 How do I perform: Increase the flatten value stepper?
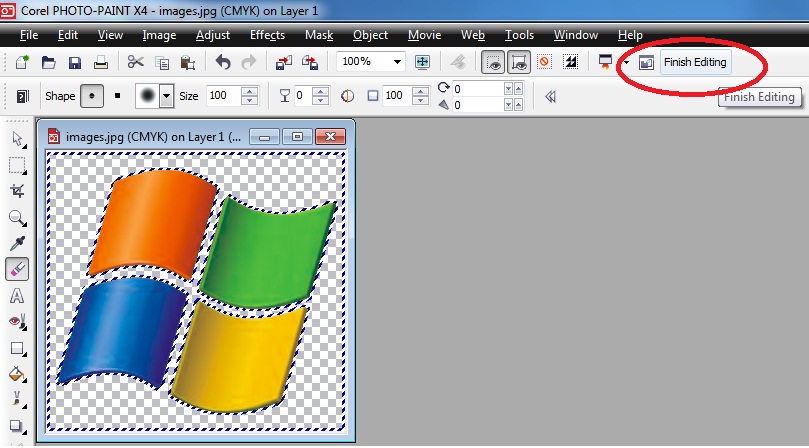click(420, 91)
